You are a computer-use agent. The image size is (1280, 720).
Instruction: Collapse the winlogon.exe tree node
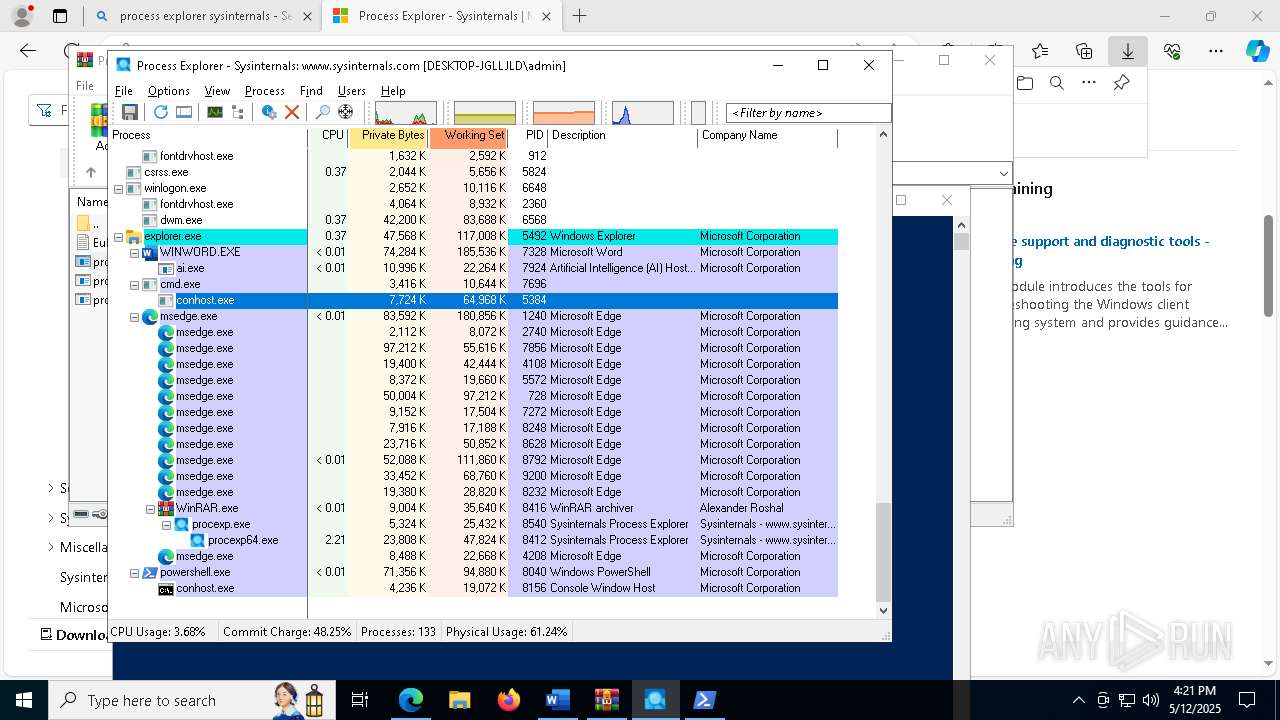pyautogui.click(x=118, y=188)
